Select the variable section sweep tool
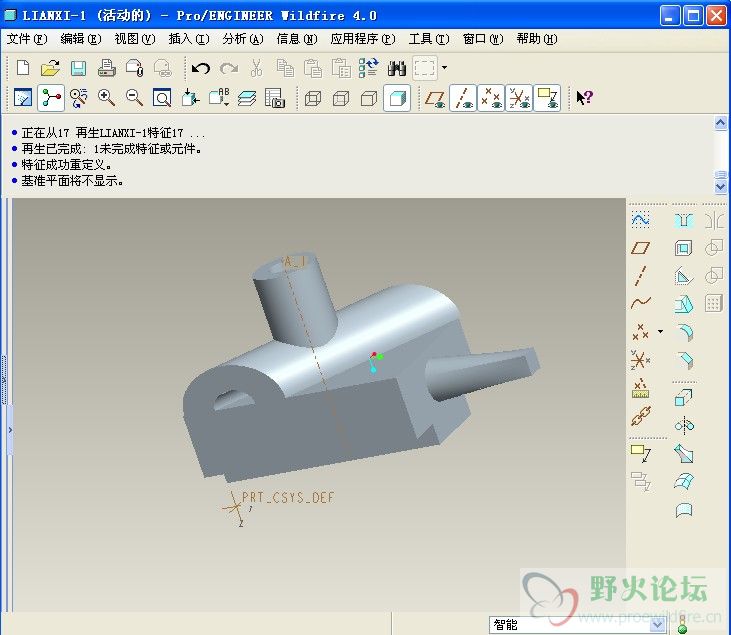Screen dimensions: 731x635 point(684,453)
